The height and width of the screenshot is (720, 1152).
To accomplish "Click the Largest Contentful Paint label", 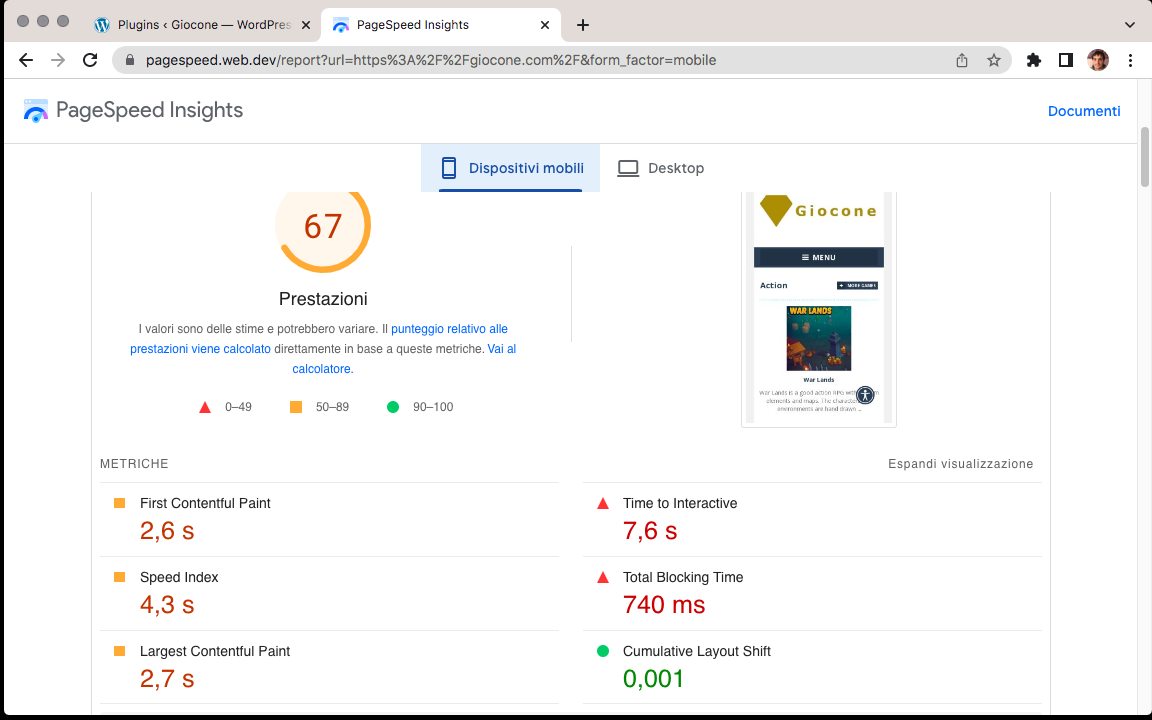I will pos(215,651).
